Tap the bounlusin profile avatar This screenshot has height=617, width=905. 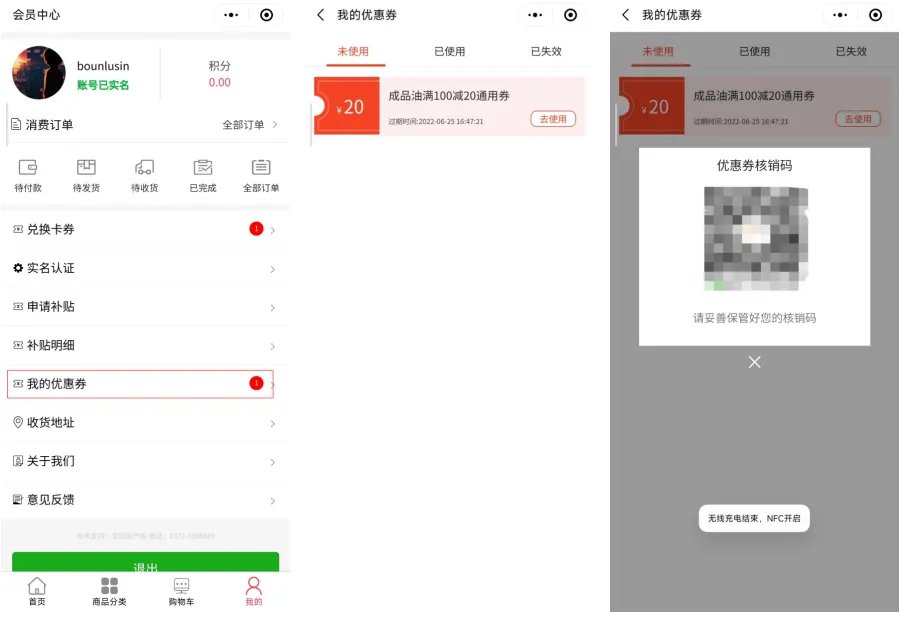39,73
